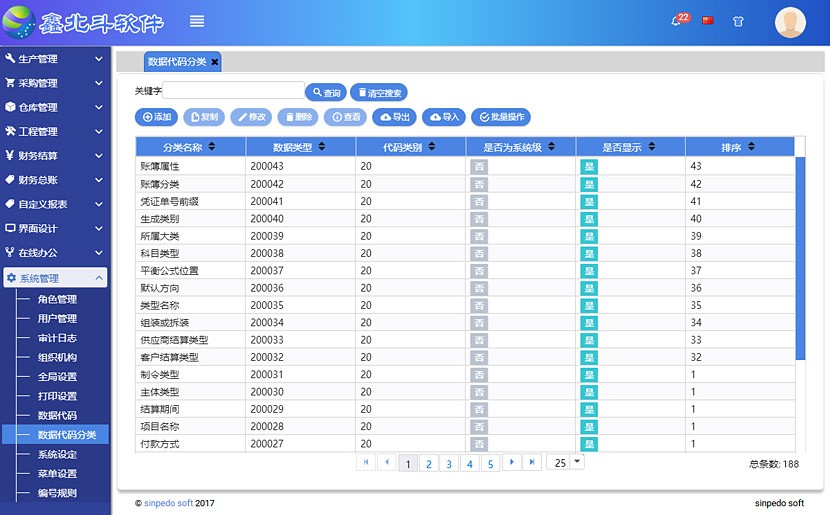Click the 查询 search button
Image resolution: width=830 pixels, height=515 pixels.
325,93
